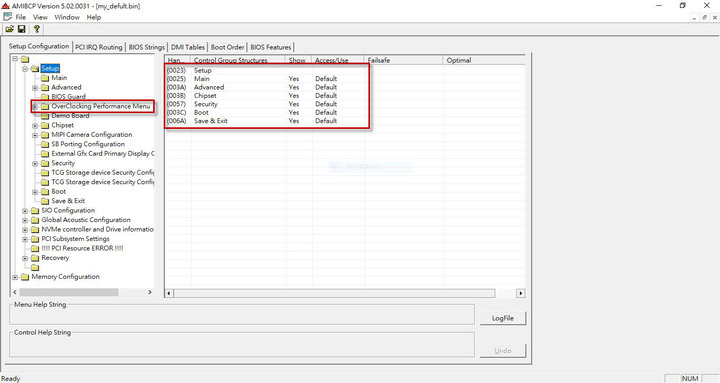This screenshot has height=383, width=720.
Task: Expand the Memory Configuration node
Action: [x=15, y=277]
